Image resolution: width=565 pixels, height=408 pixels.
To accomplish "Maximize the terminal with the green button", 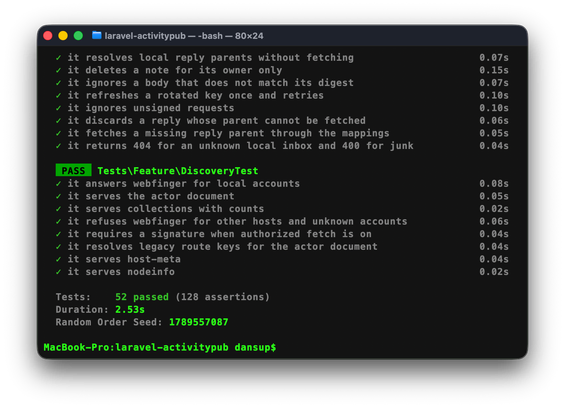I will (78, 36).
